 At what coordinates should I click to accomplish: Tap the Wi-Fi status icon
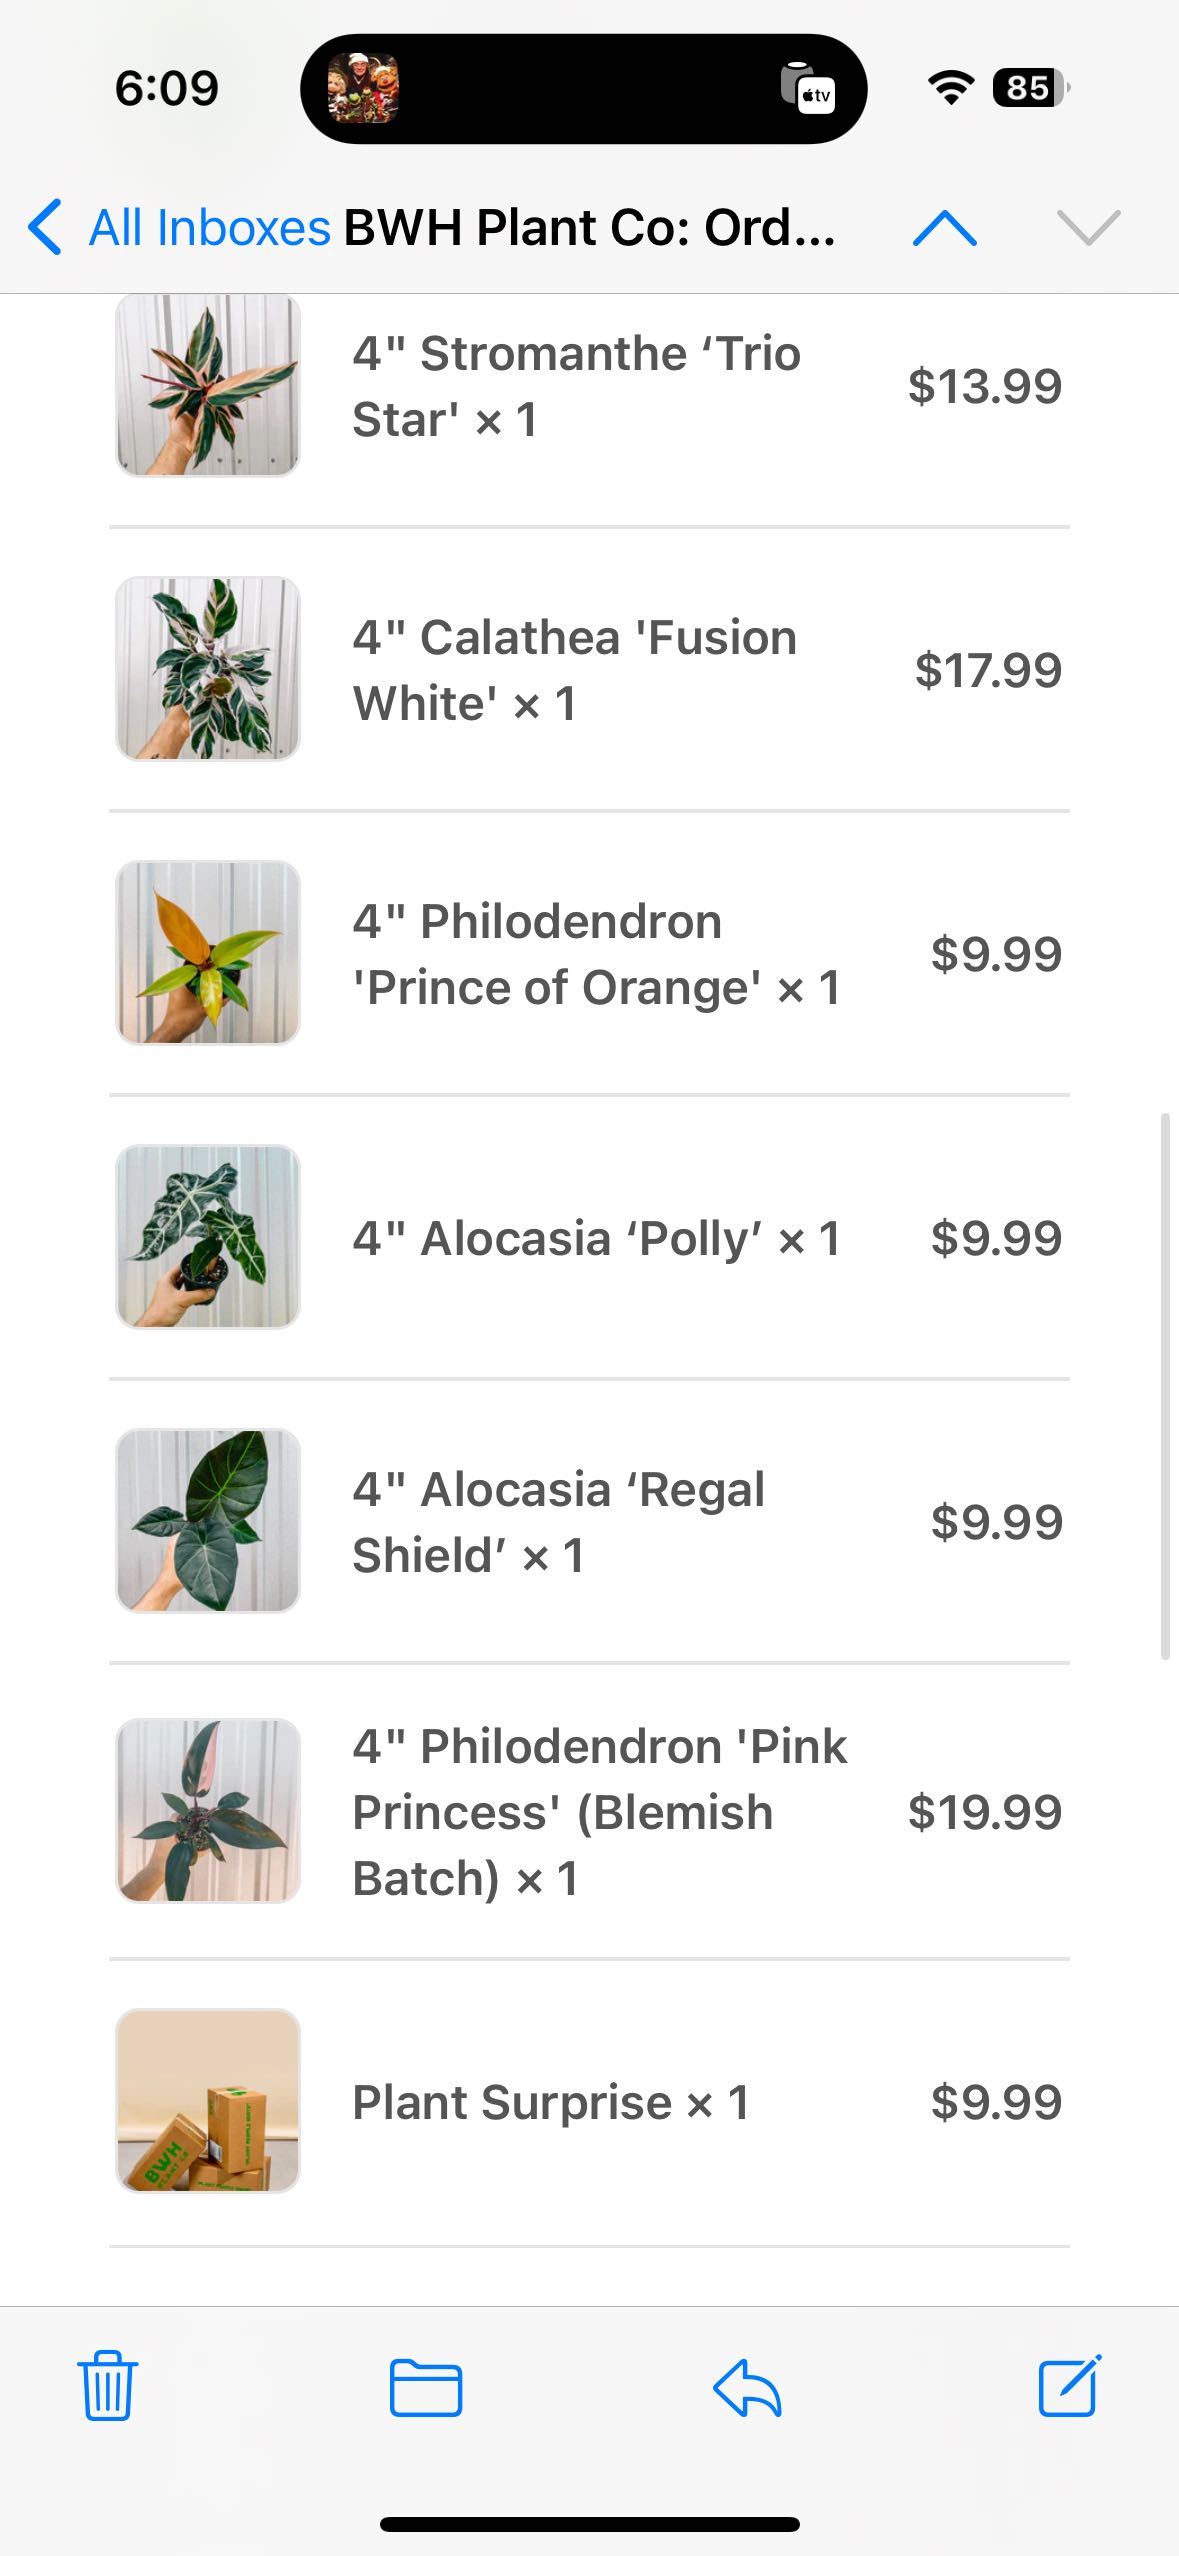click(x=951, y=88)
